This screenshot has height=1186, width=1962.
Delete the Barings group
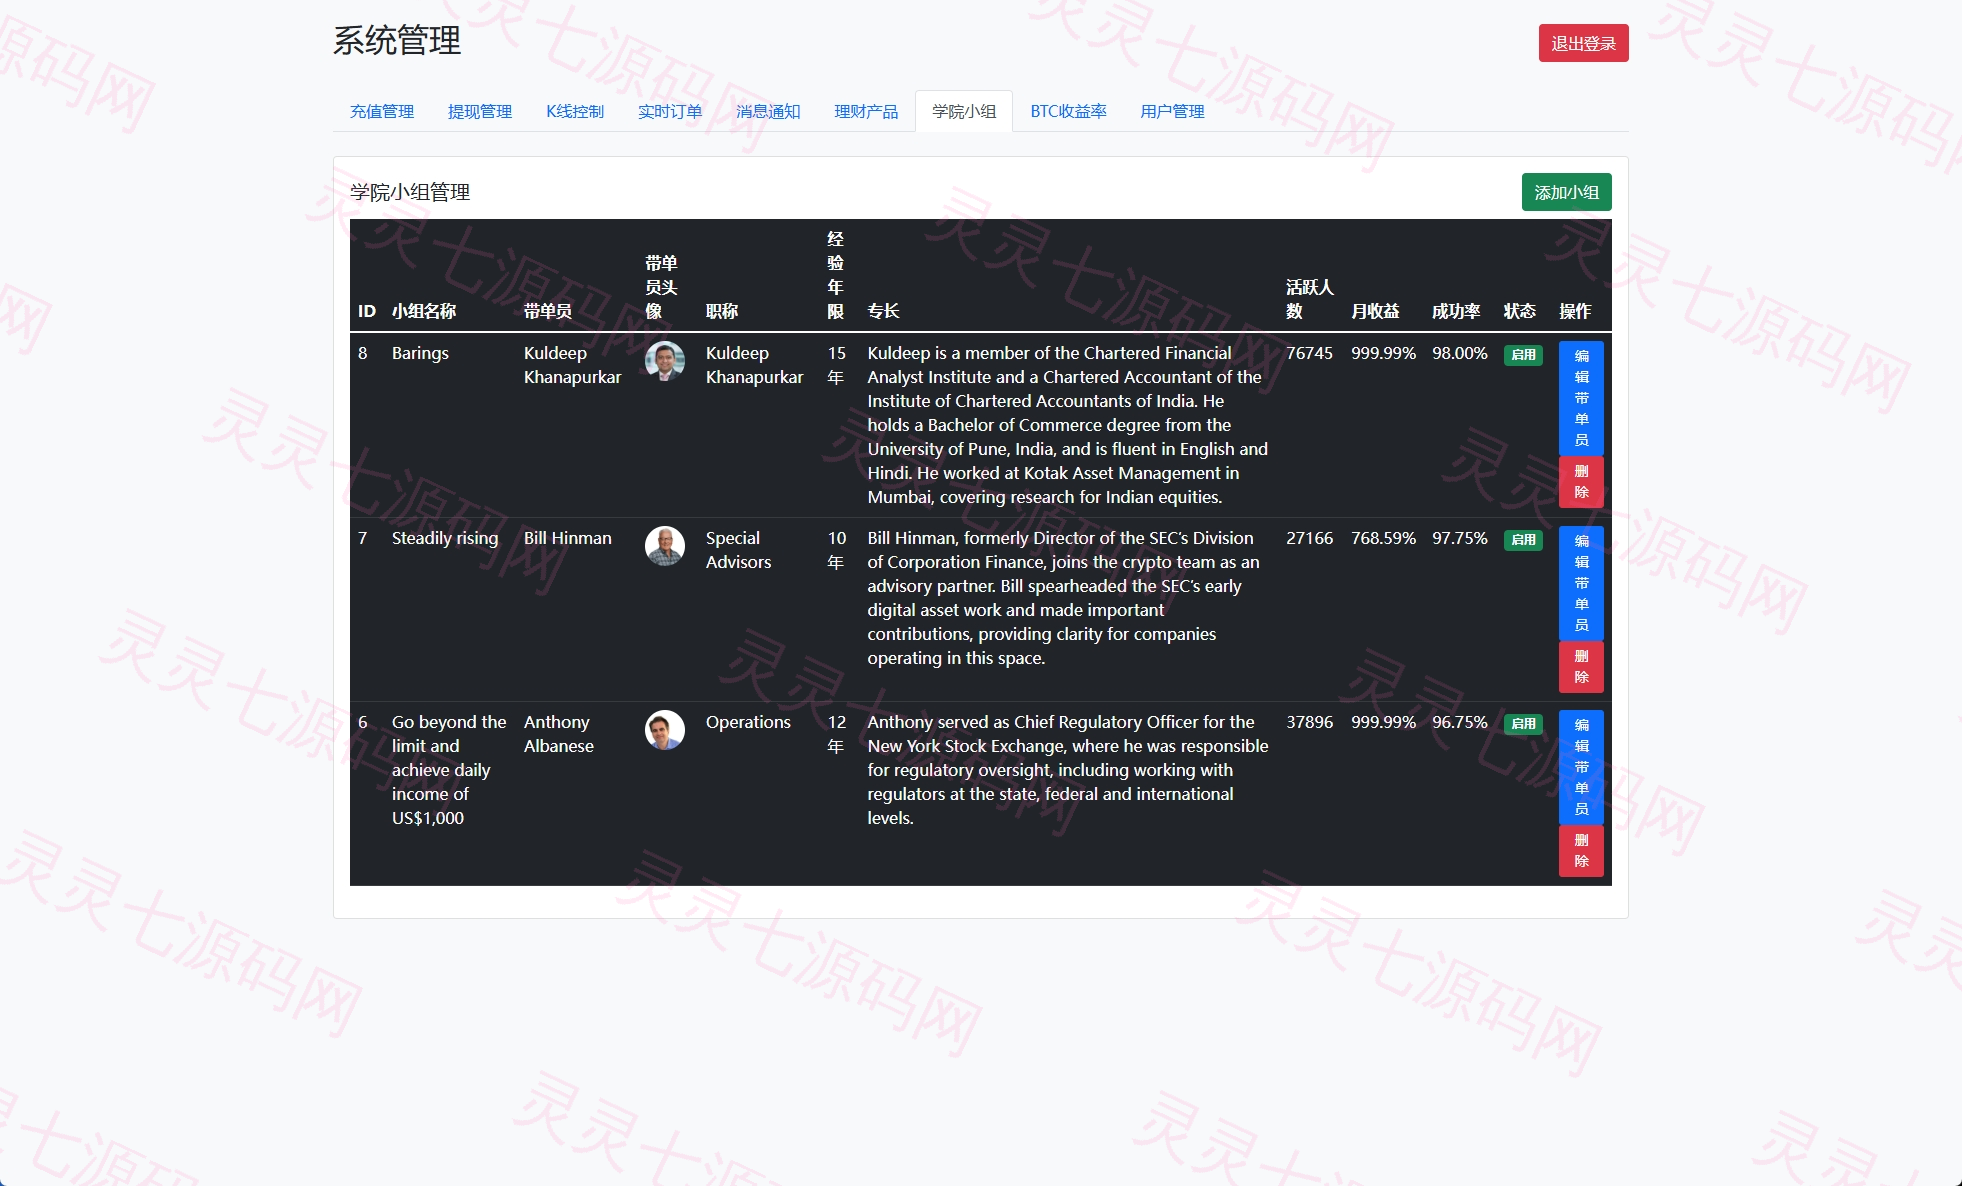click(1581, 482)
